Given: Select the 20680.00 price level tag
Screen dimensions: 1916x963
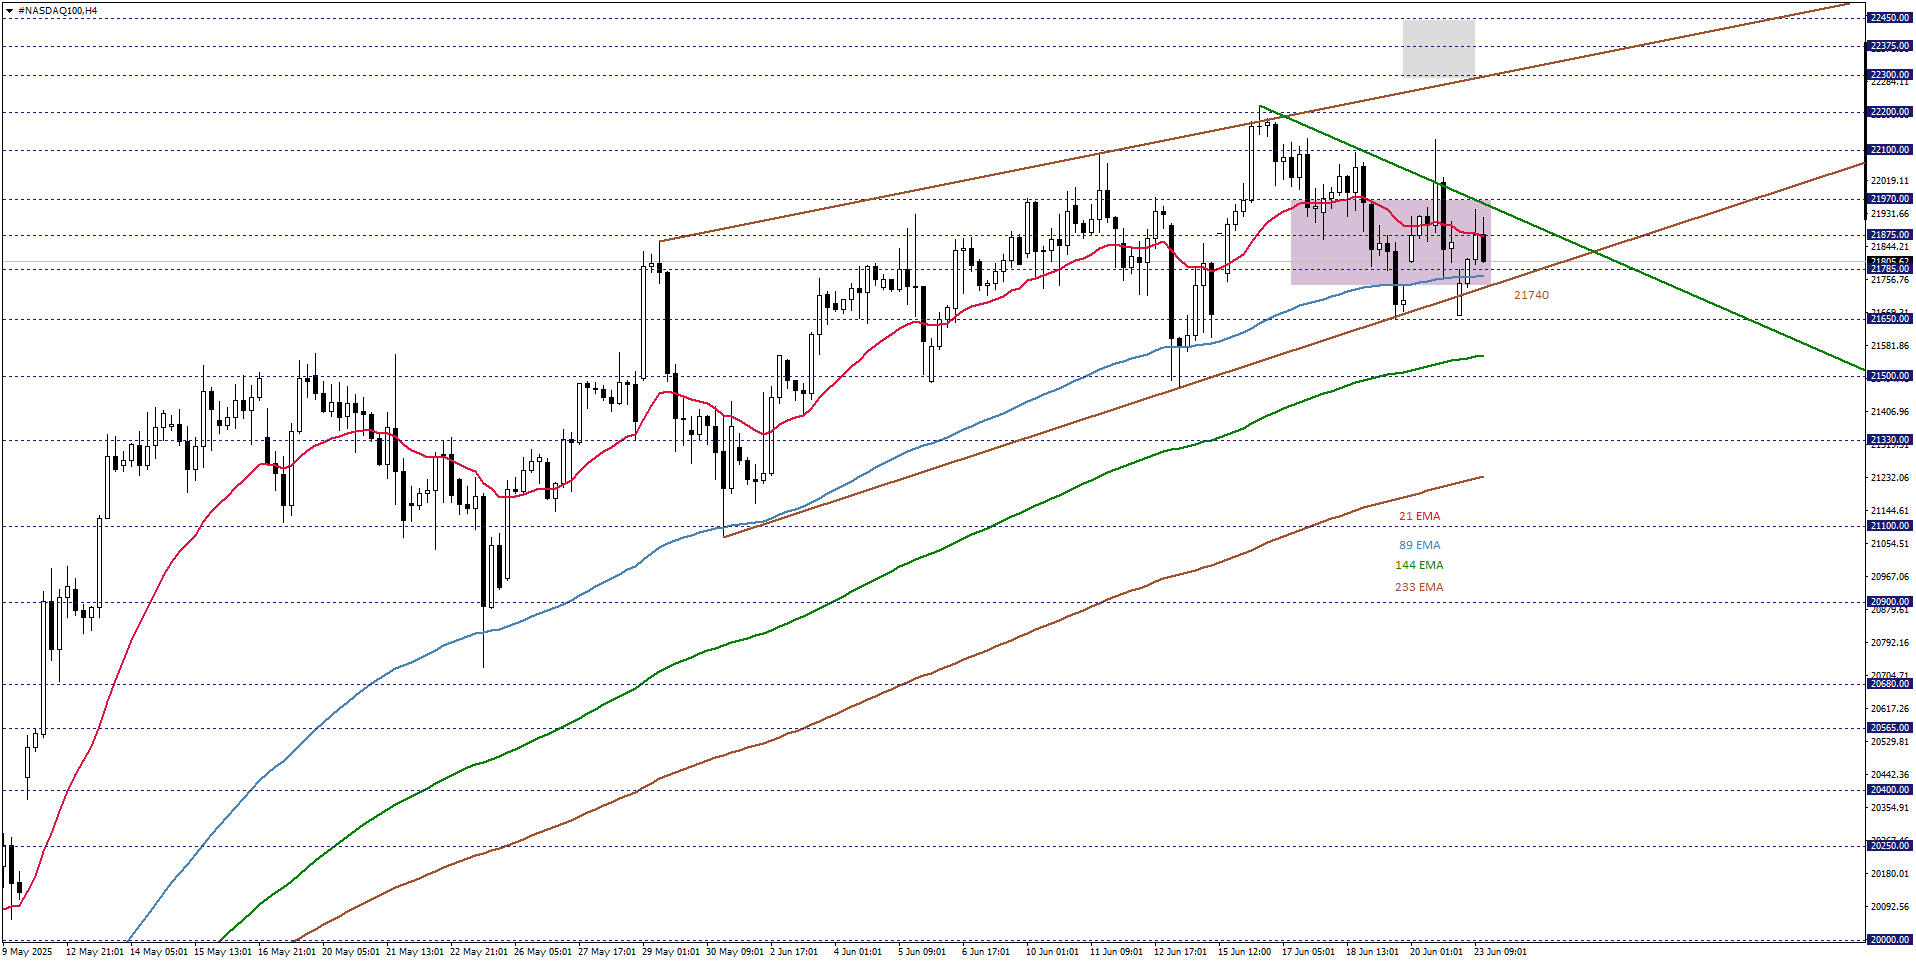Looking at the screenshot, I should tap(1889, 684).
